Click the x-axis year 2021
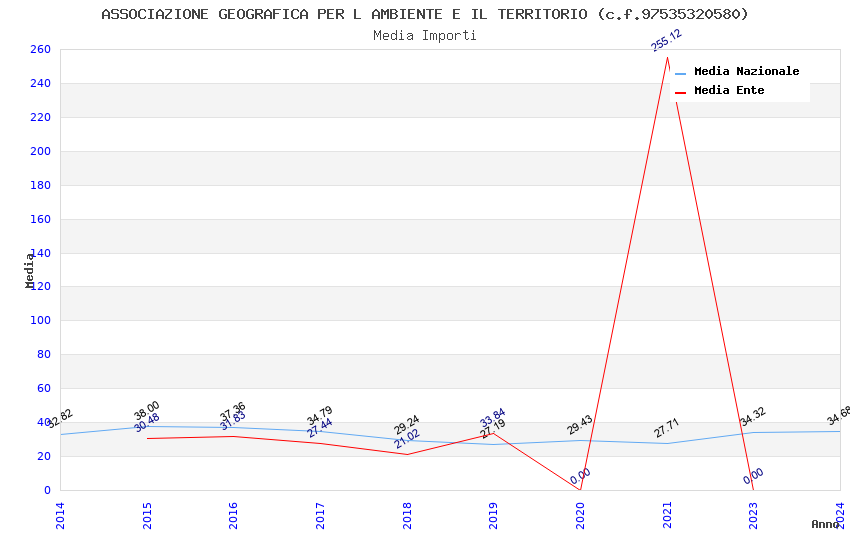850x550 pixels. pos(667,515)
